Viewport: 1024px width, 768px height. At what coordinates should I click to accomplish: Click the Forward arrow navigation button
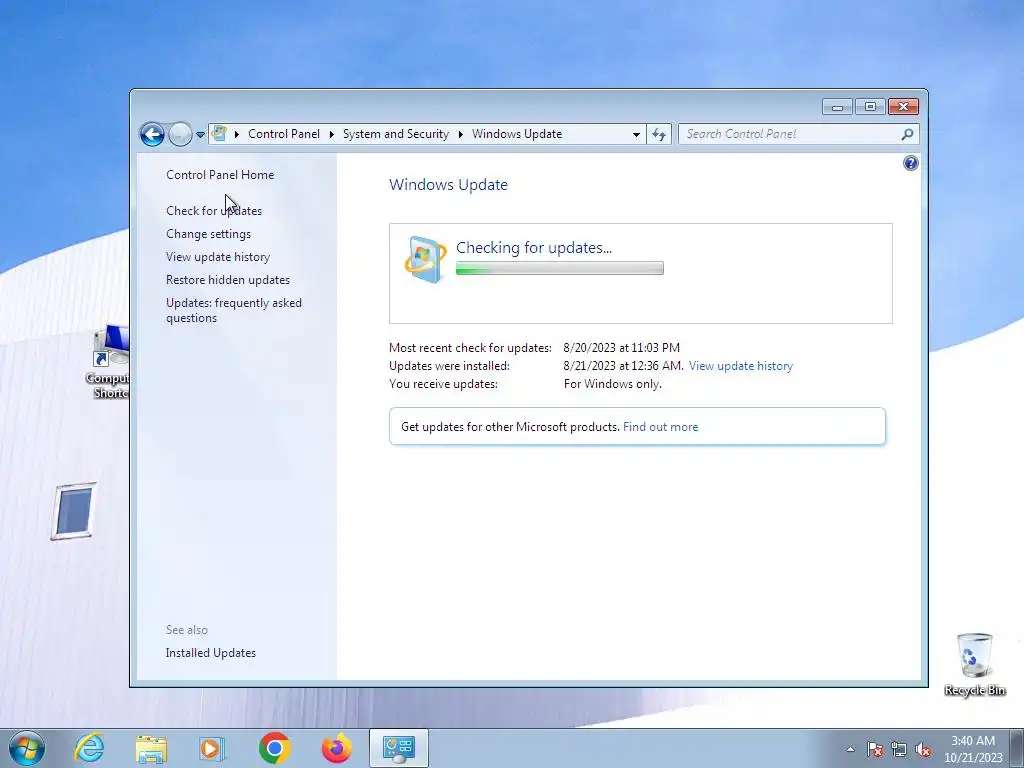180,135
